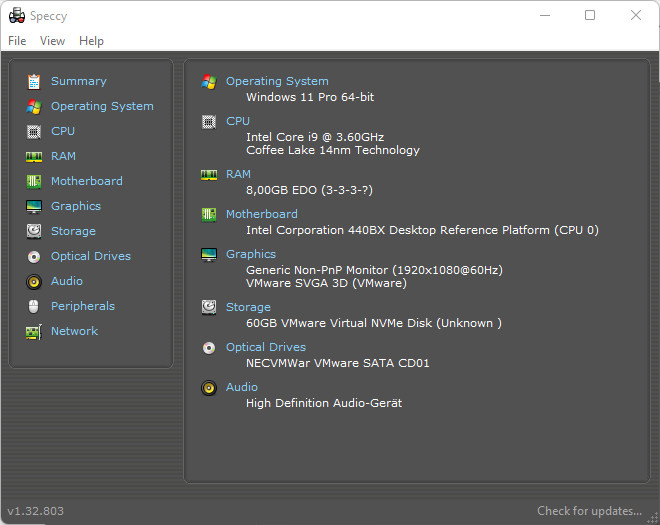Click the Graphics heading link in summary
The width and height of the screenshot is (660, 525).
coord(251,254)
